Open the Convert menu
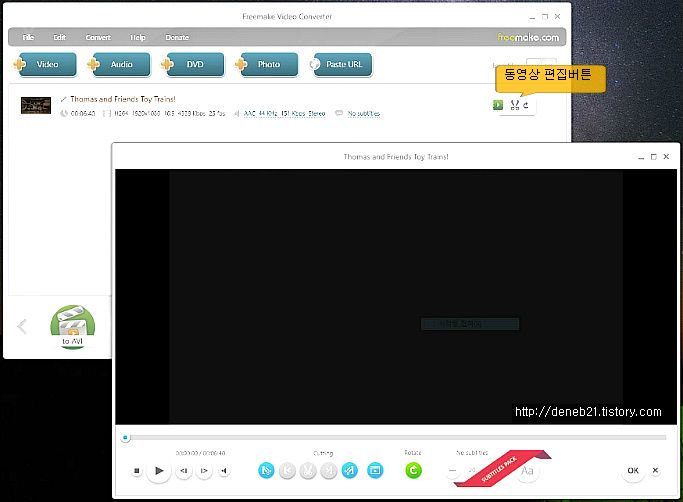The image size is (683, 502). 98,37
